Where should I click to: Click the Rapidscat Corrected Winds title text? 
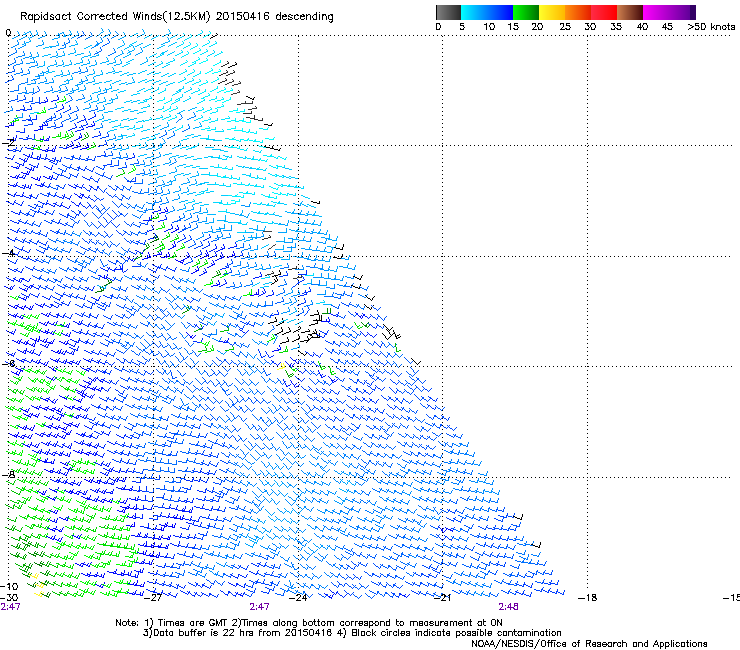(177, 17)
